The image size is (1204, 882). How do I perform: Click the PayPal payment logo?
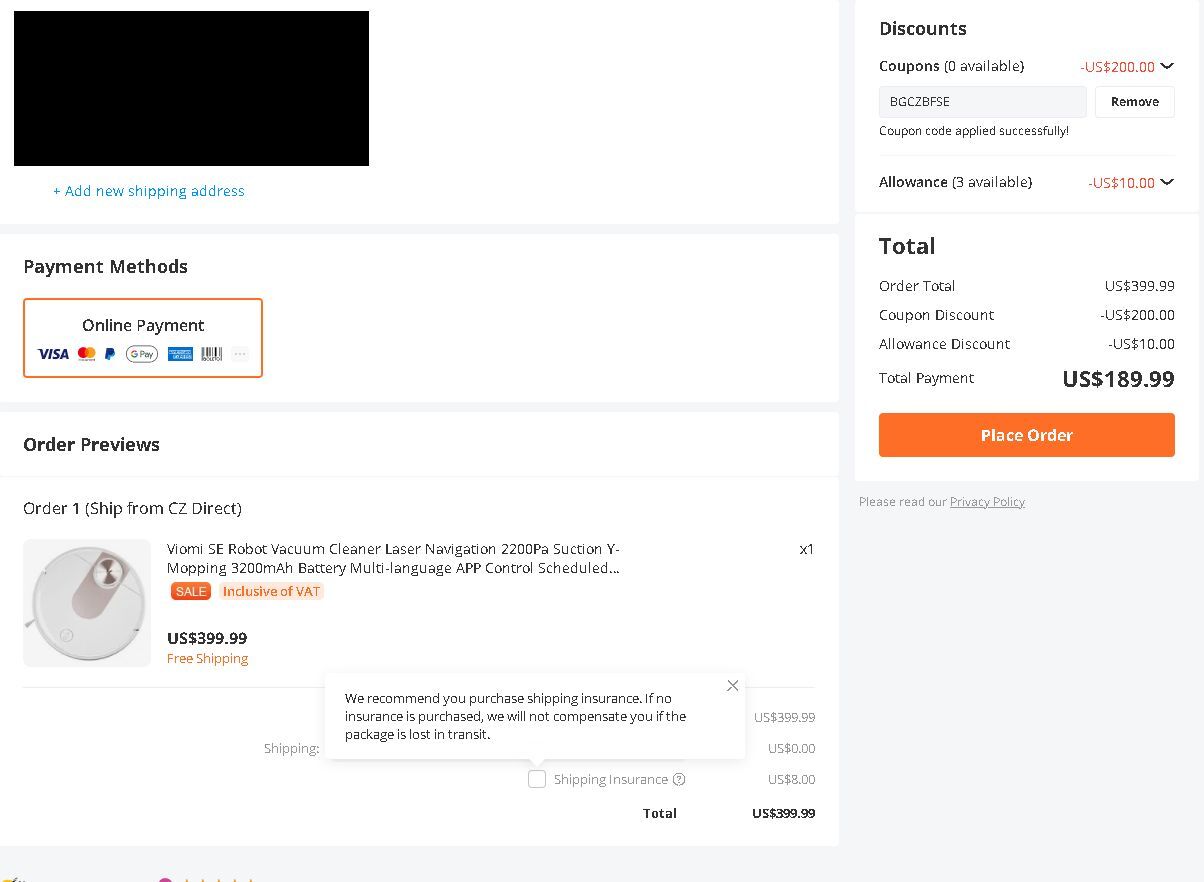click(x=110, y=354)
